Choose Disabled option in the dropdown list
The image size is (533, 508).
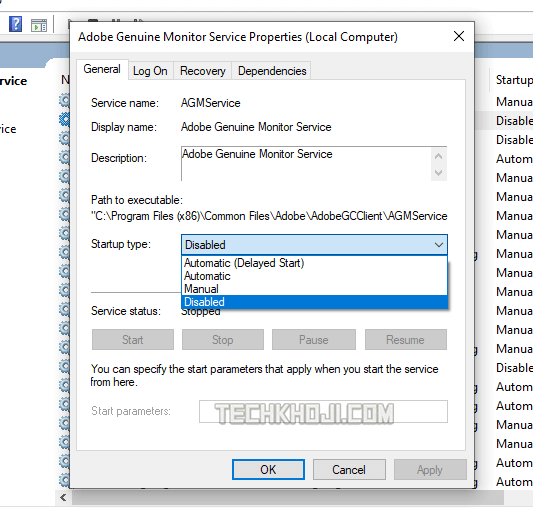[315, 302]
